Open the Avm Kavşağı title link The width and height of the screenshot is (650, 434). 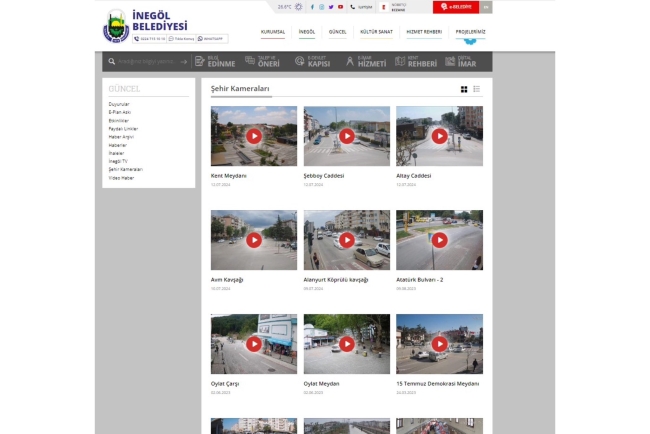pyautogui.click(x=227, y=280)
